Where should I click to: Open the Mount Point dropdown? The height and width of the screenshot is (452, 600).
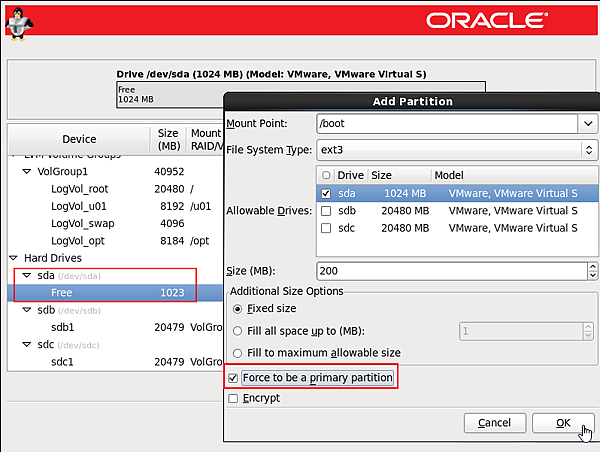[x=588, y=123]
